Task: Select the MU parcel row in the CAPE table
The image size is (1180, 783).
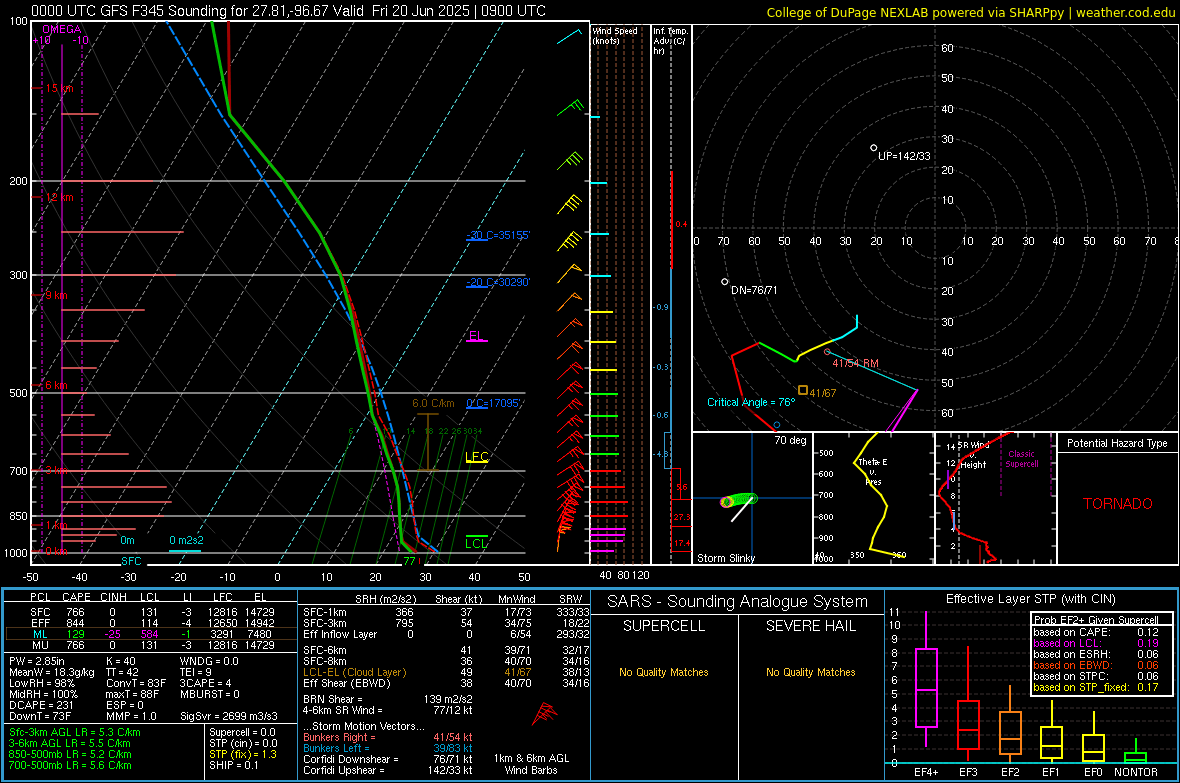Action: (151, 645)
